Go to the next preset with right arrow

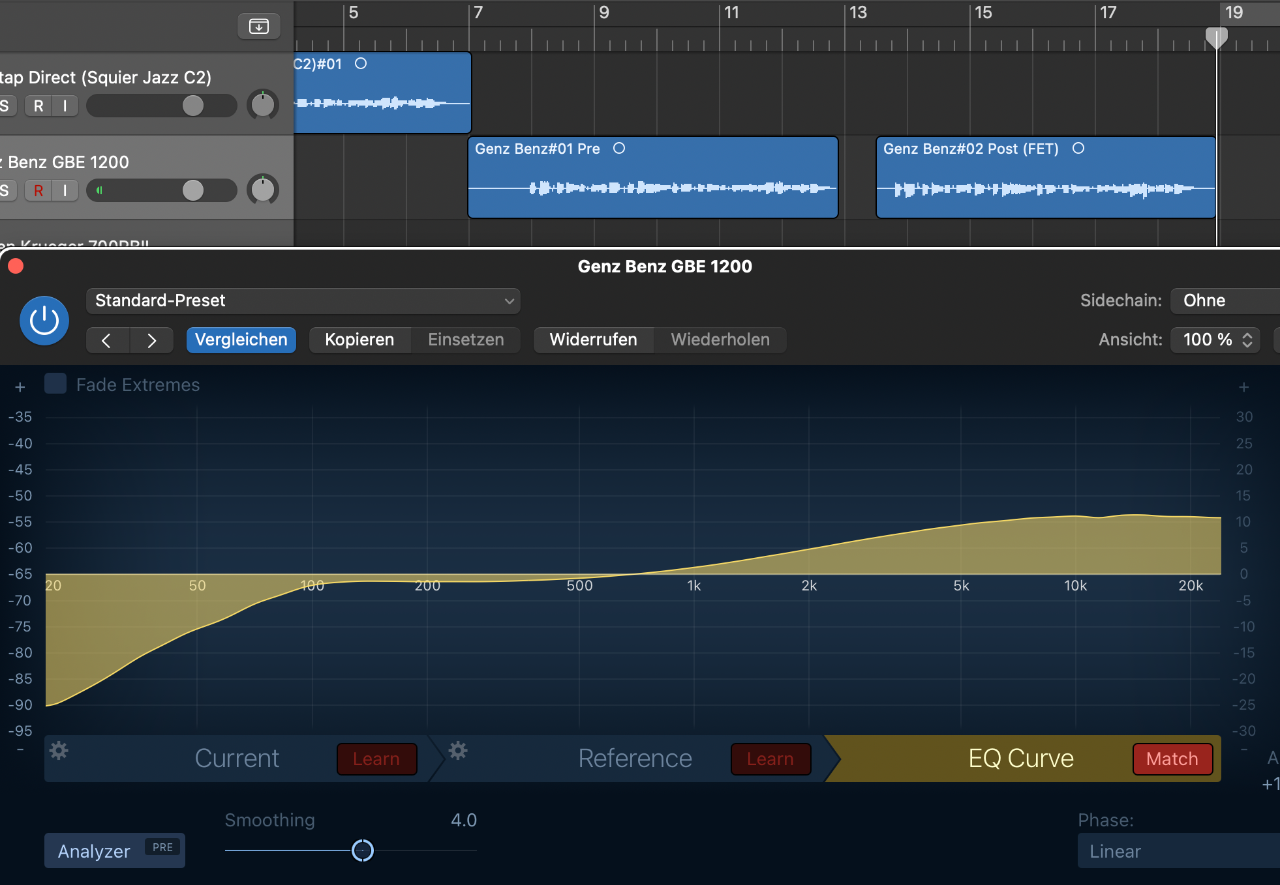(x=151, y=340)
